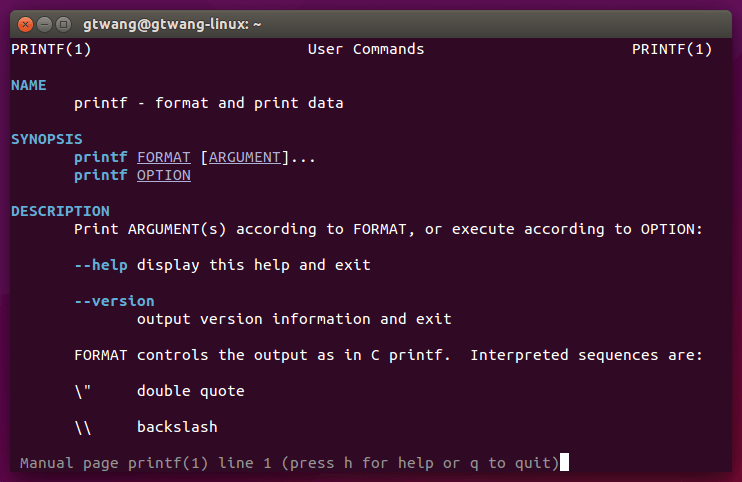Click the underlined OPTION in the synopsis
Viewport: 742px width, 482px height.
(x=164, y=175)
